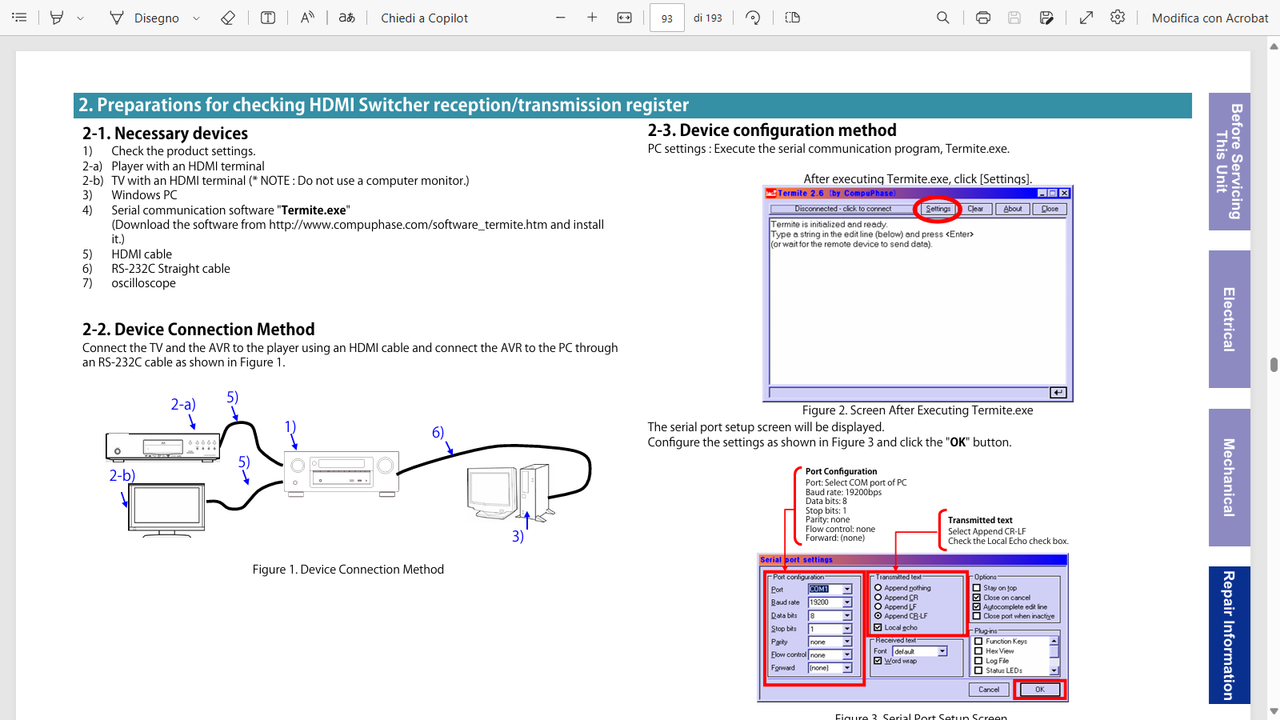Open PDF viewer settings gear

pyautogui.click(x=1118, y=18)
